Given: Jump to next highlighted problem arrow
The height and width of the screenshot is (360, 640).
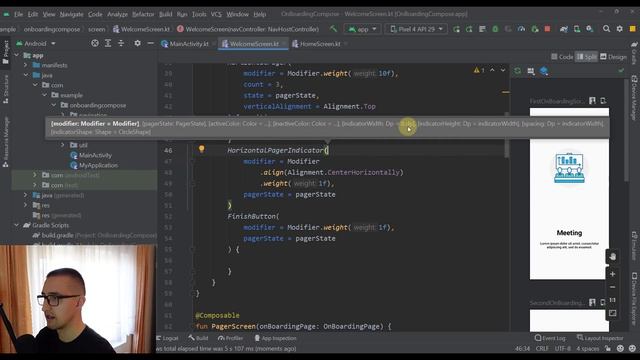Looking at the screenshot, I should [503, 70].
